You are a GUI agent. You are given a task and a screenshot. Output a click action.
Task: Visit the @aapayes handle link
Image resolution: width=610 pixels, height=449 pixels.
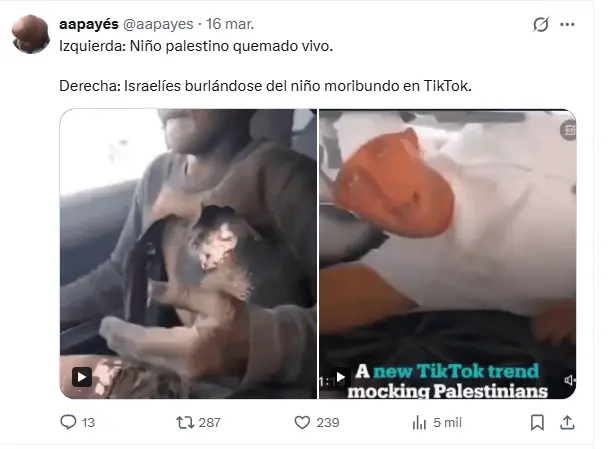click(158, 24)
